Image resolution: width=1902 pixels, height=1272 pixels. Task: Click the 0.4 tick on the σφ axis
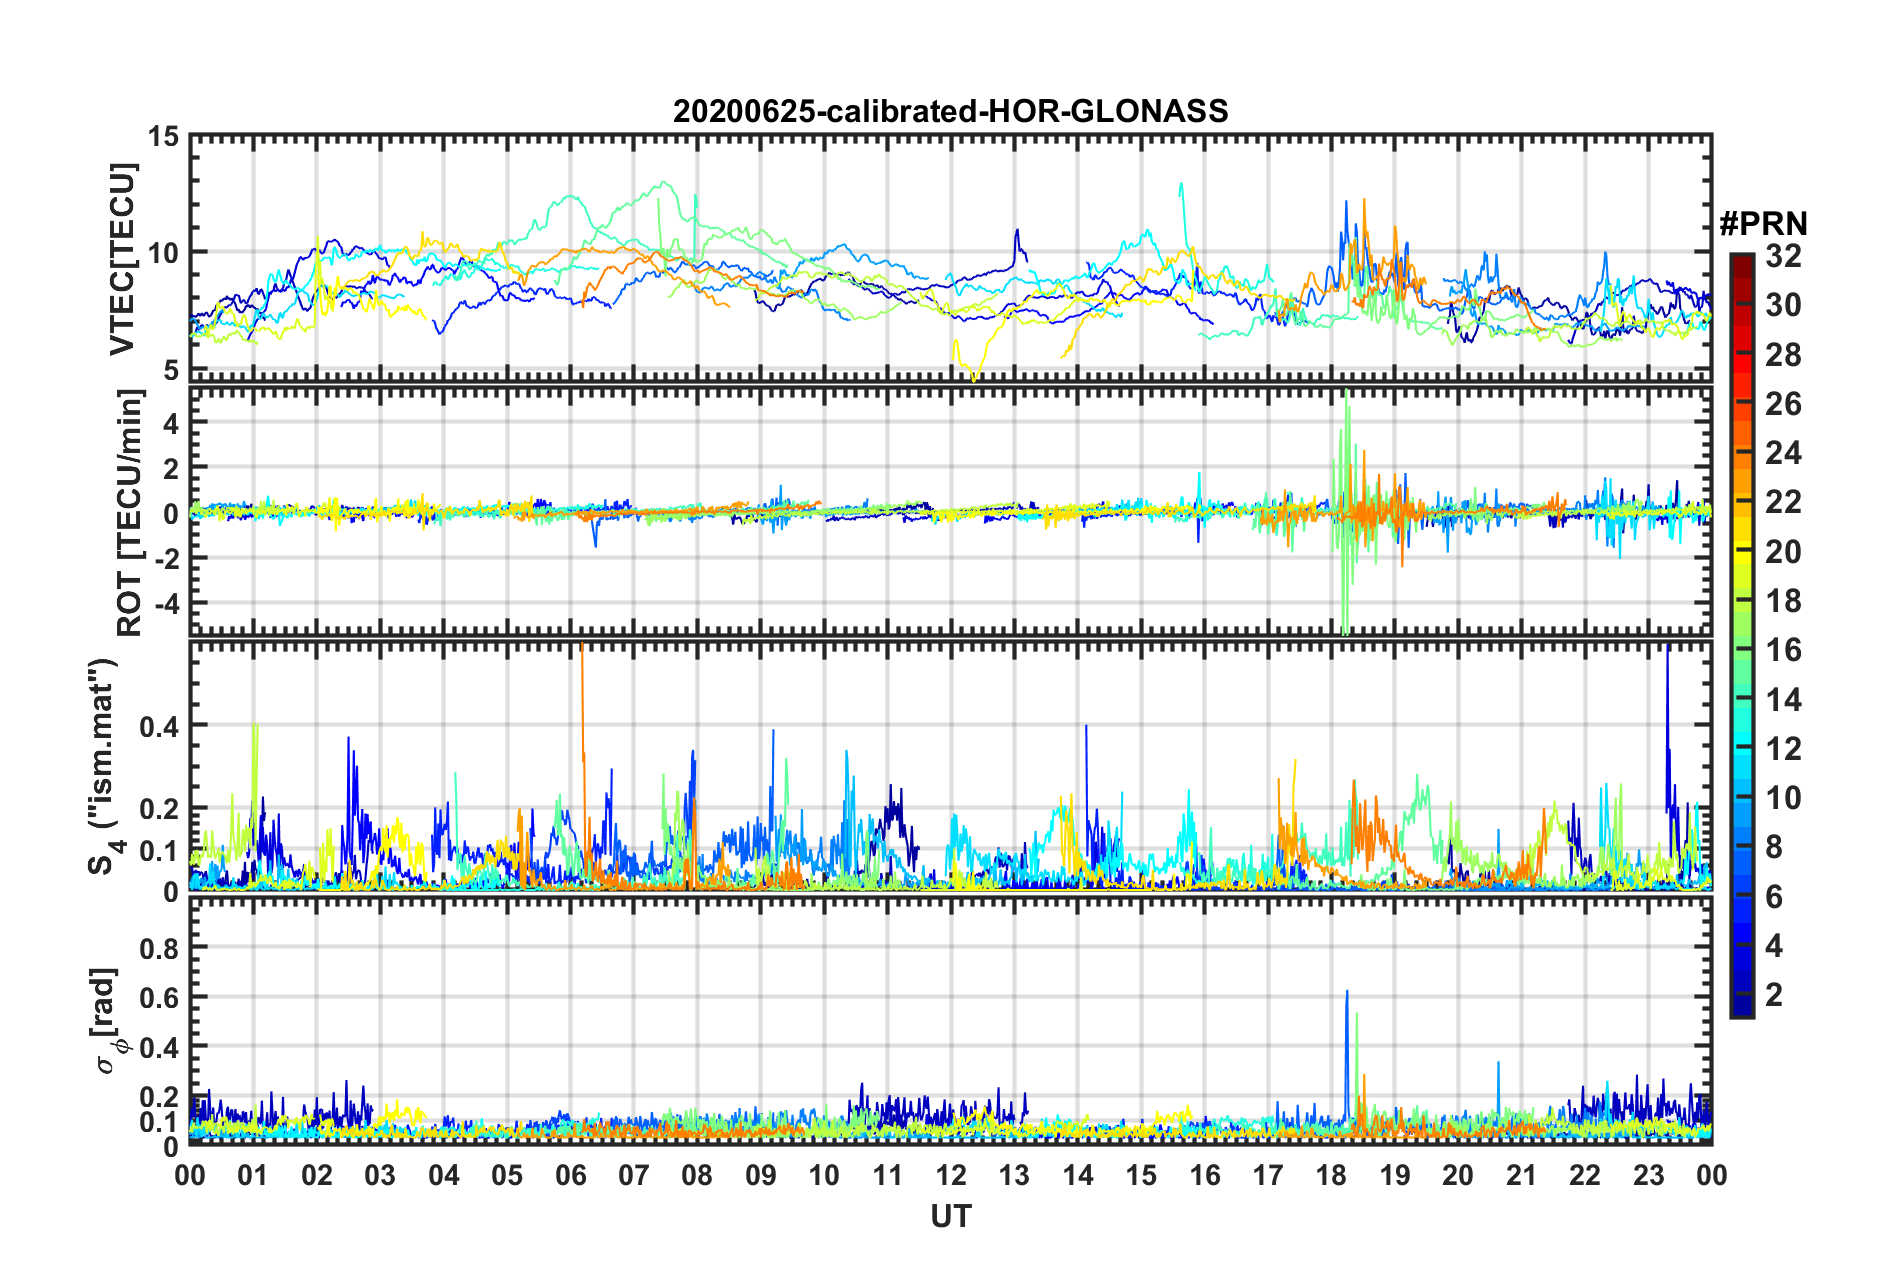pos(160,1047)
